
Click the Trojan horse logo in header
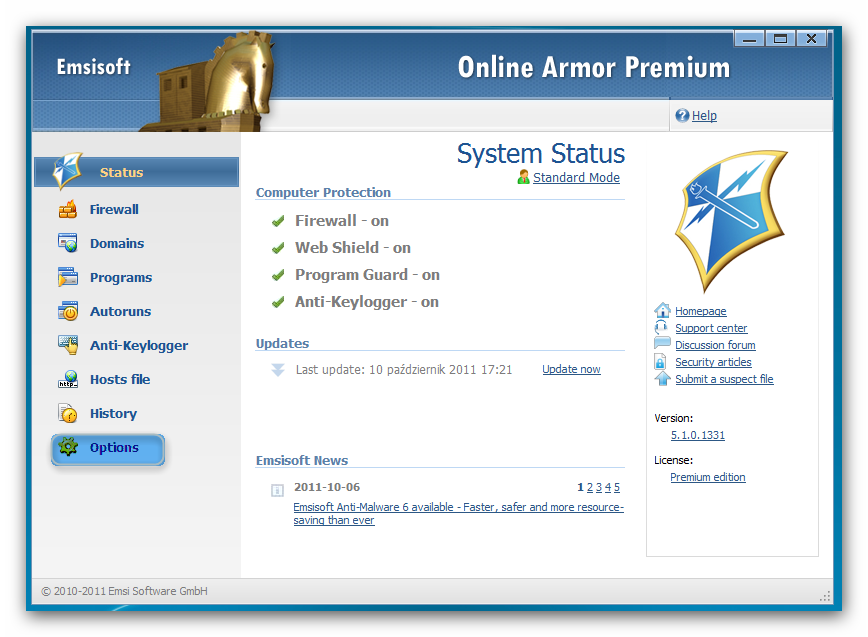[213, 81]
